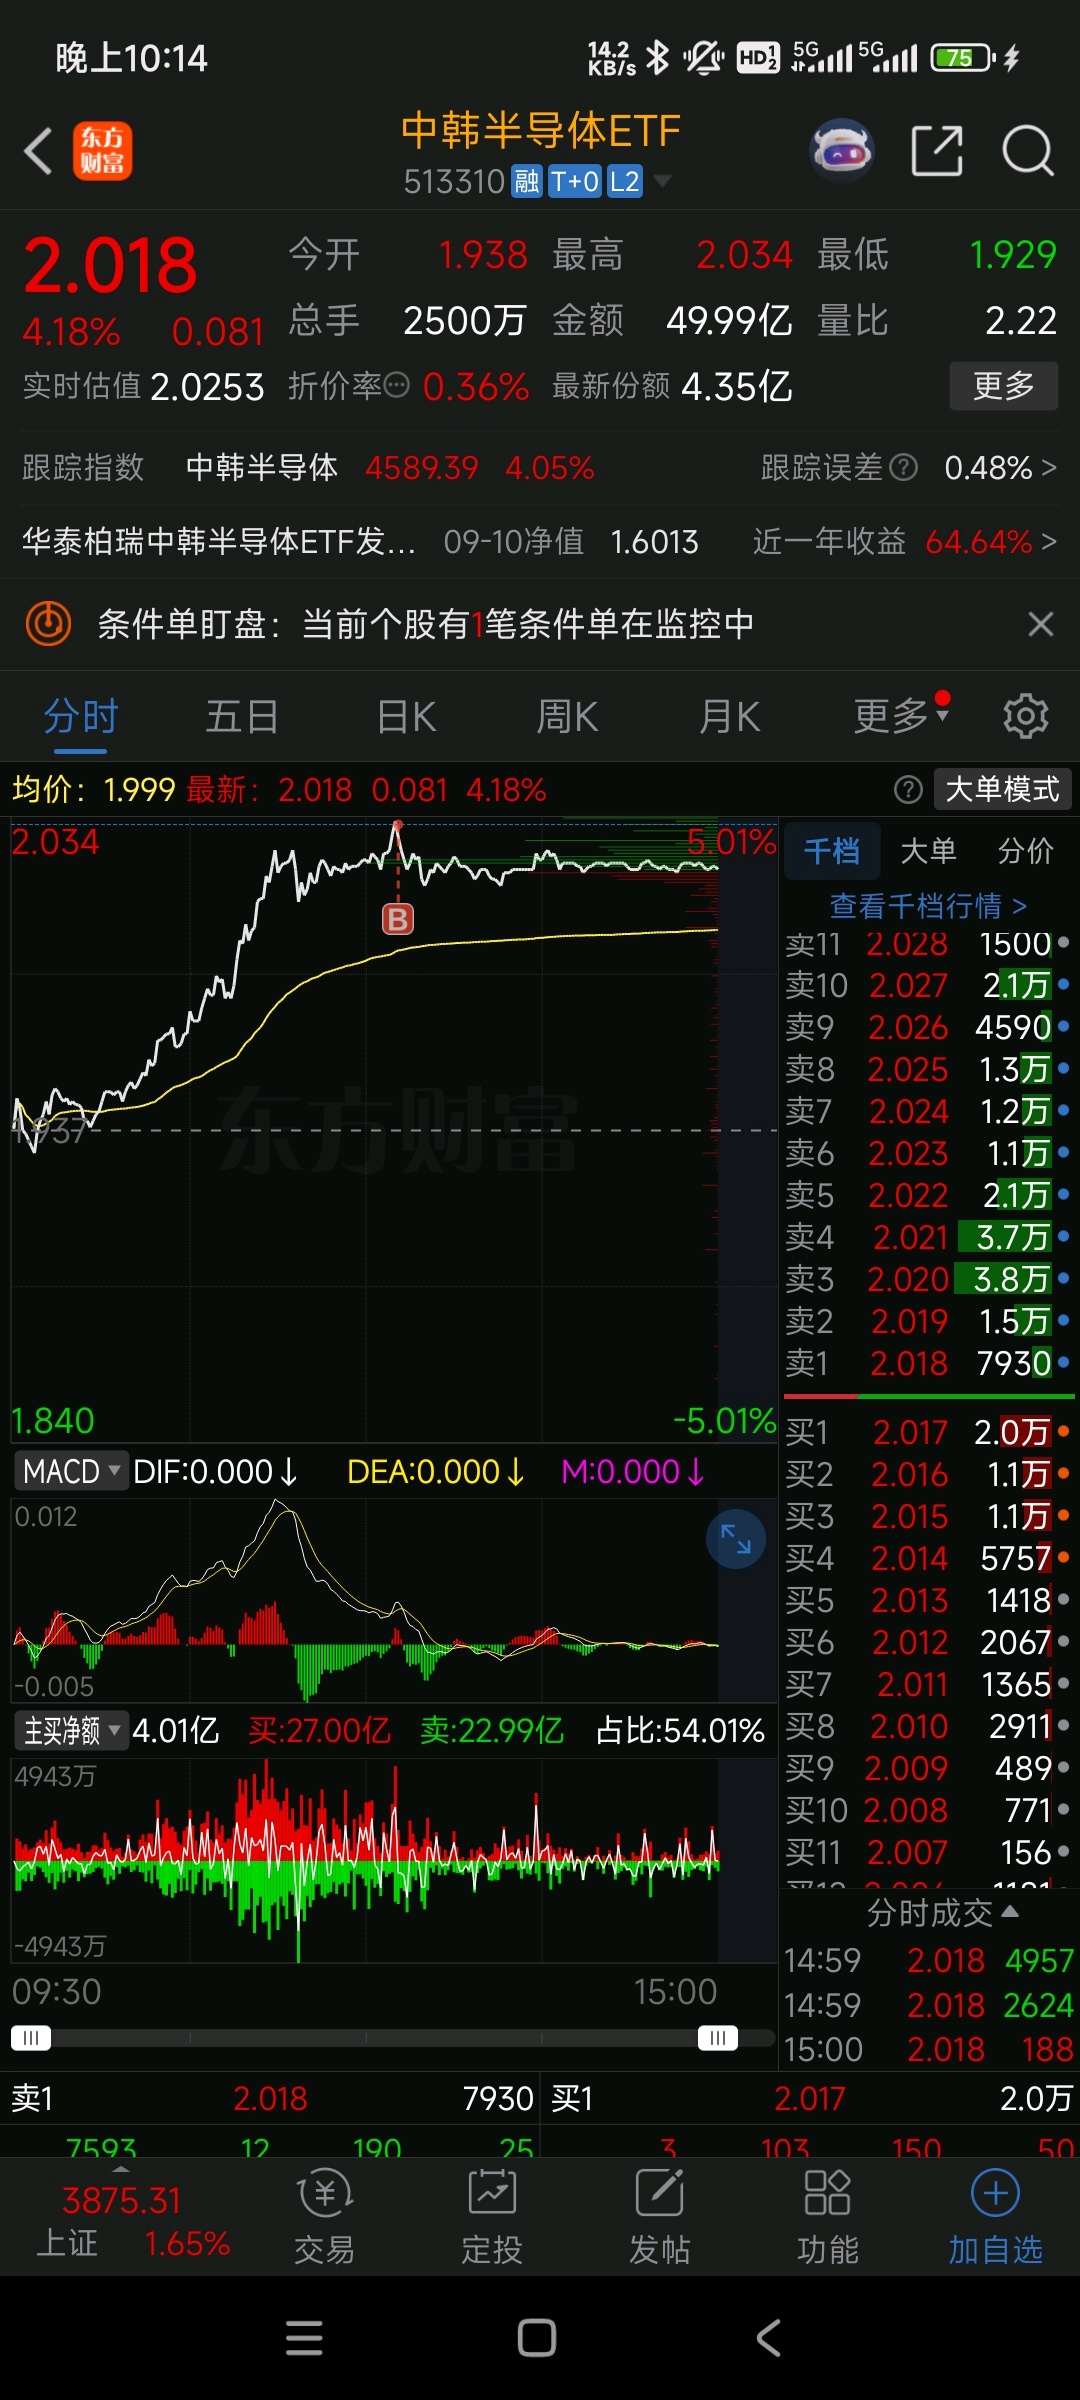Viewport: 1080px width, 2400px height.
Task: Tap Android home square button
Action: pos(537,2337)
